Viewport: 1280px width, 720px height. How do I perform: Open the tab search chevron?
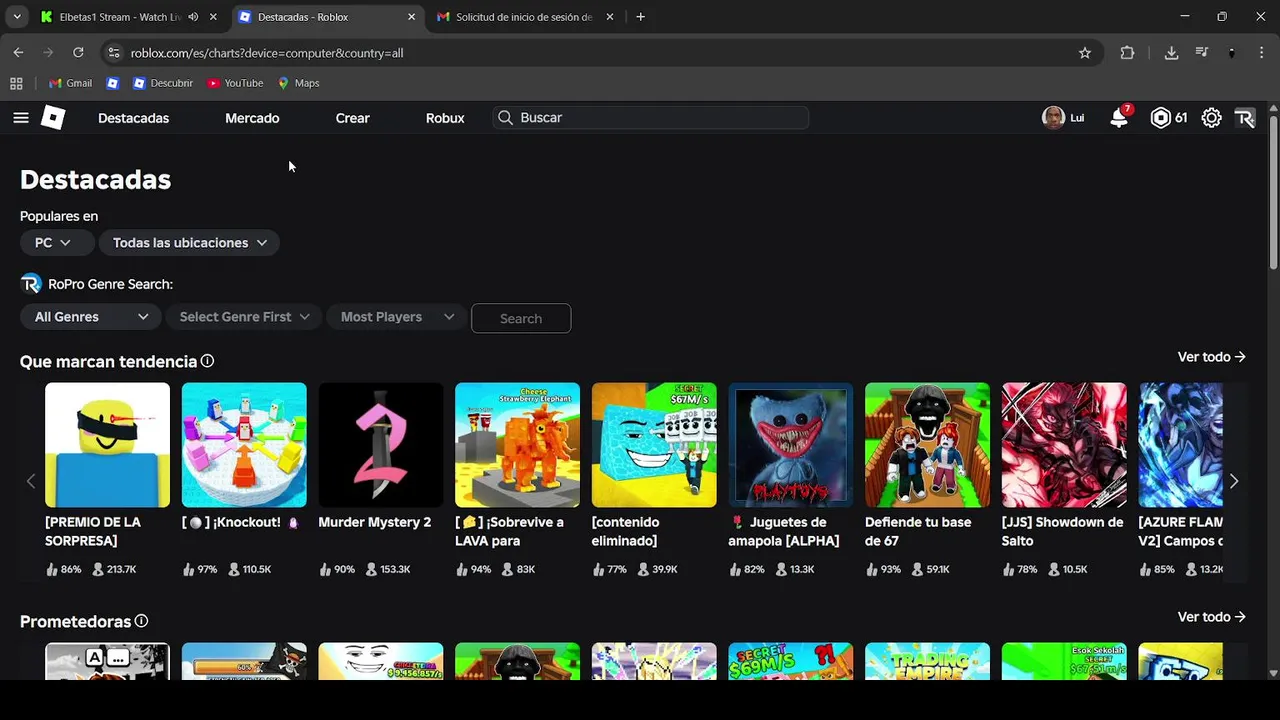tap(17, 17)
